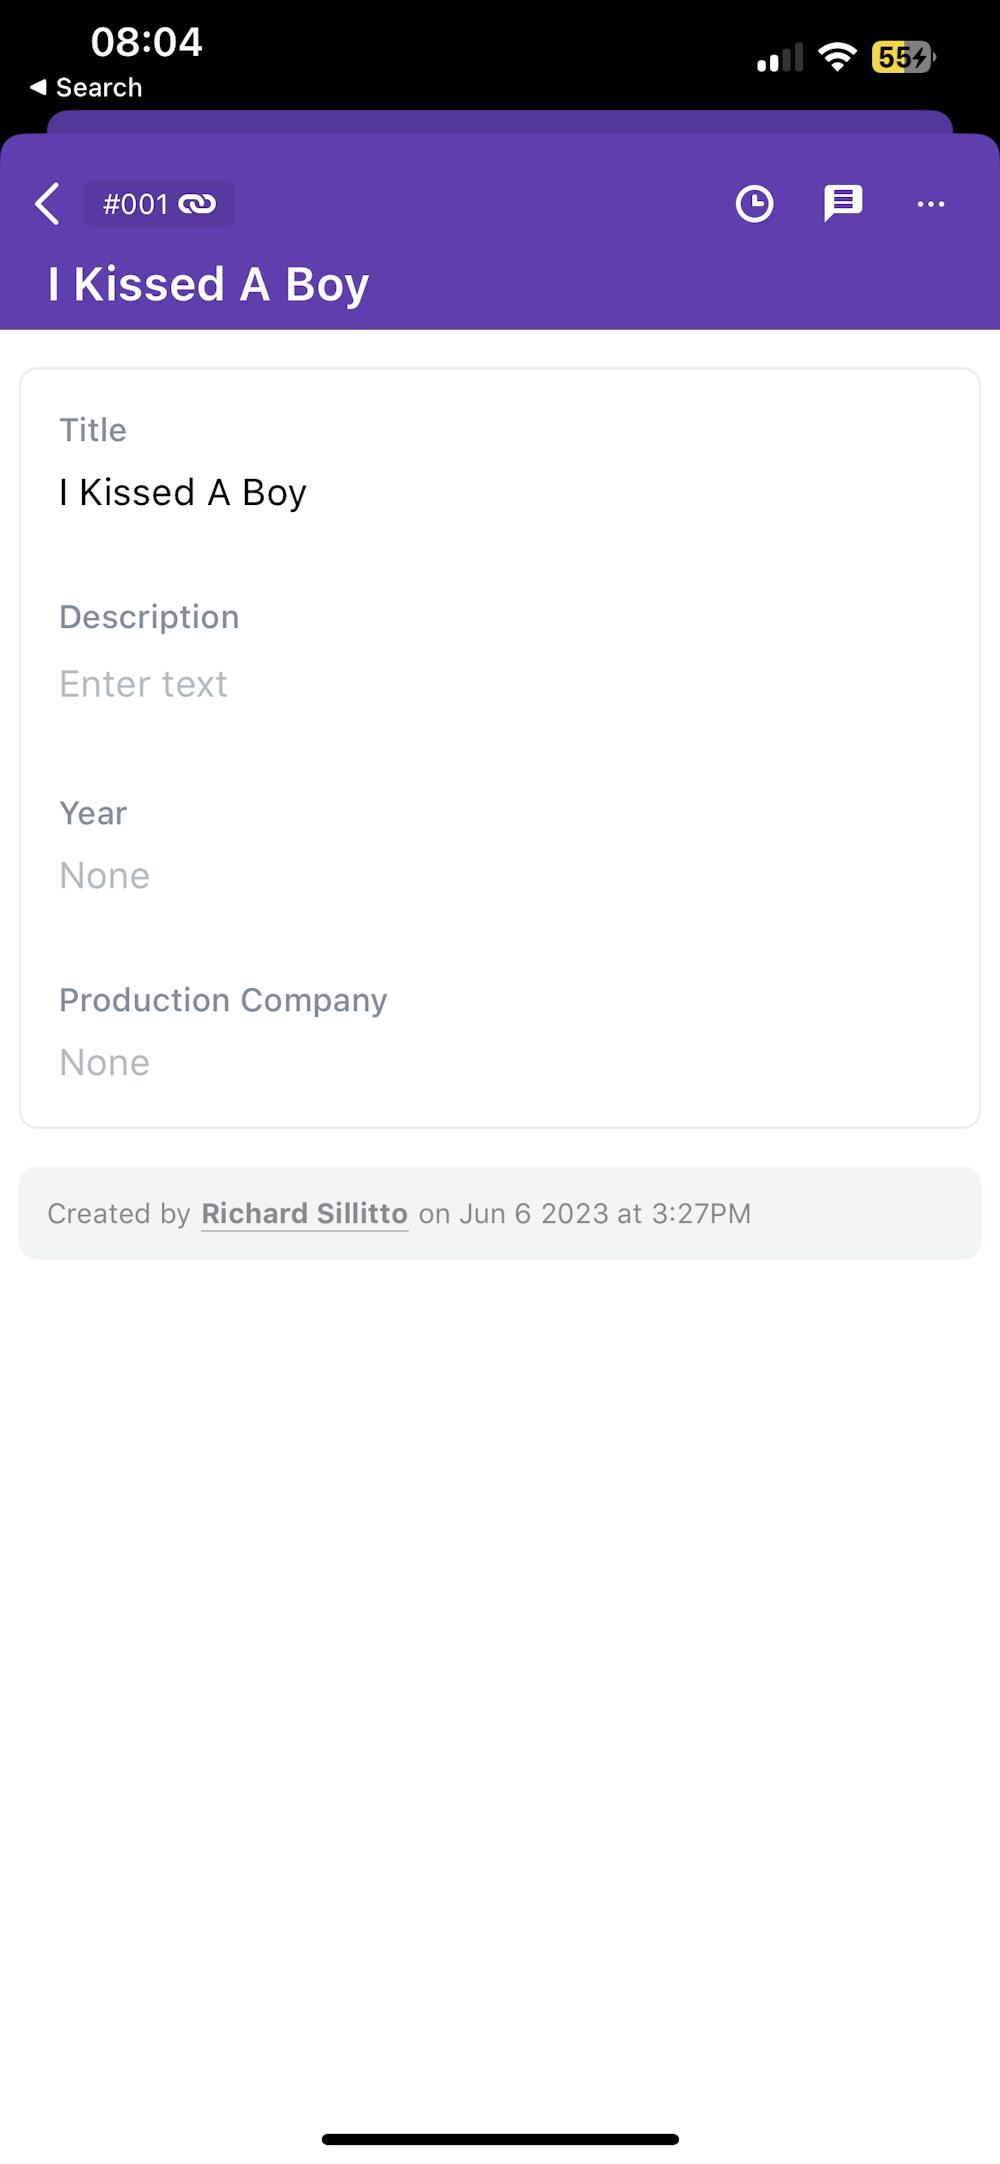Tap the background sheet behind the record
This screenshot has height=2164, width=1000.
click(x=500, y=121)
